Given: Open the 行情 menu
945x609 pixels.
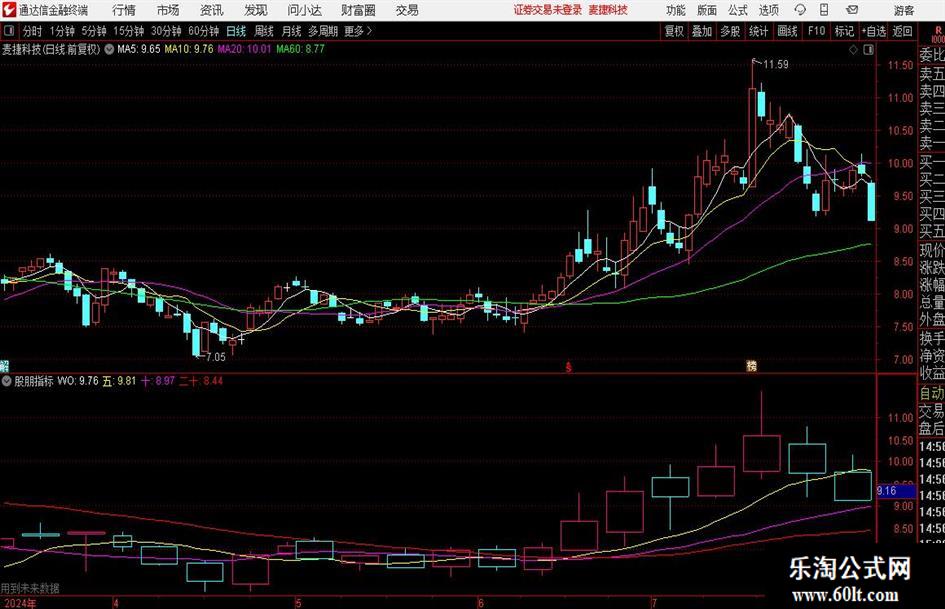Looking at the screenshot, I should click(x=124, y=10).
